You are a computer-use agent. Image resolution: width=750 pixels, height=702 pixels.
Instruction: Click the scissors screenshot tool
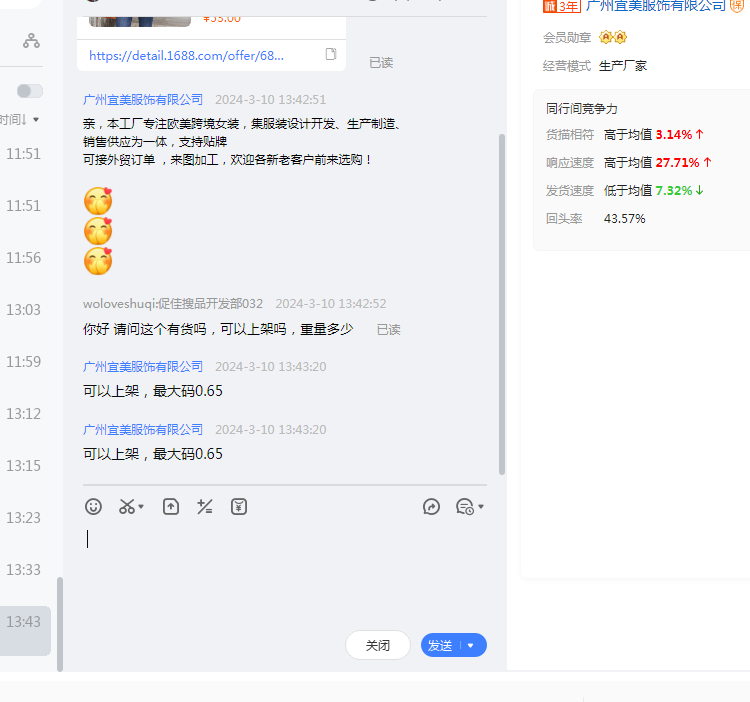click(127, 507)
